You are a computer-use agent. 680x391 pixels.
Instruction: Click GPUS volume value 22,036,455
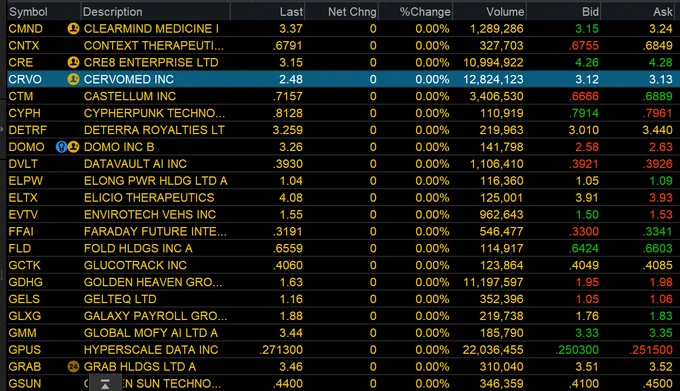click(x=493, y=350)
